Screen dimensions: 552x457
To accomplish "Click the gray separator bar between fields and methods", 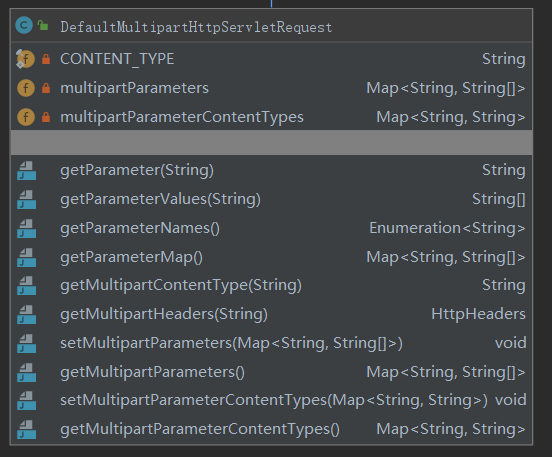I will click(x=271, y=143).
